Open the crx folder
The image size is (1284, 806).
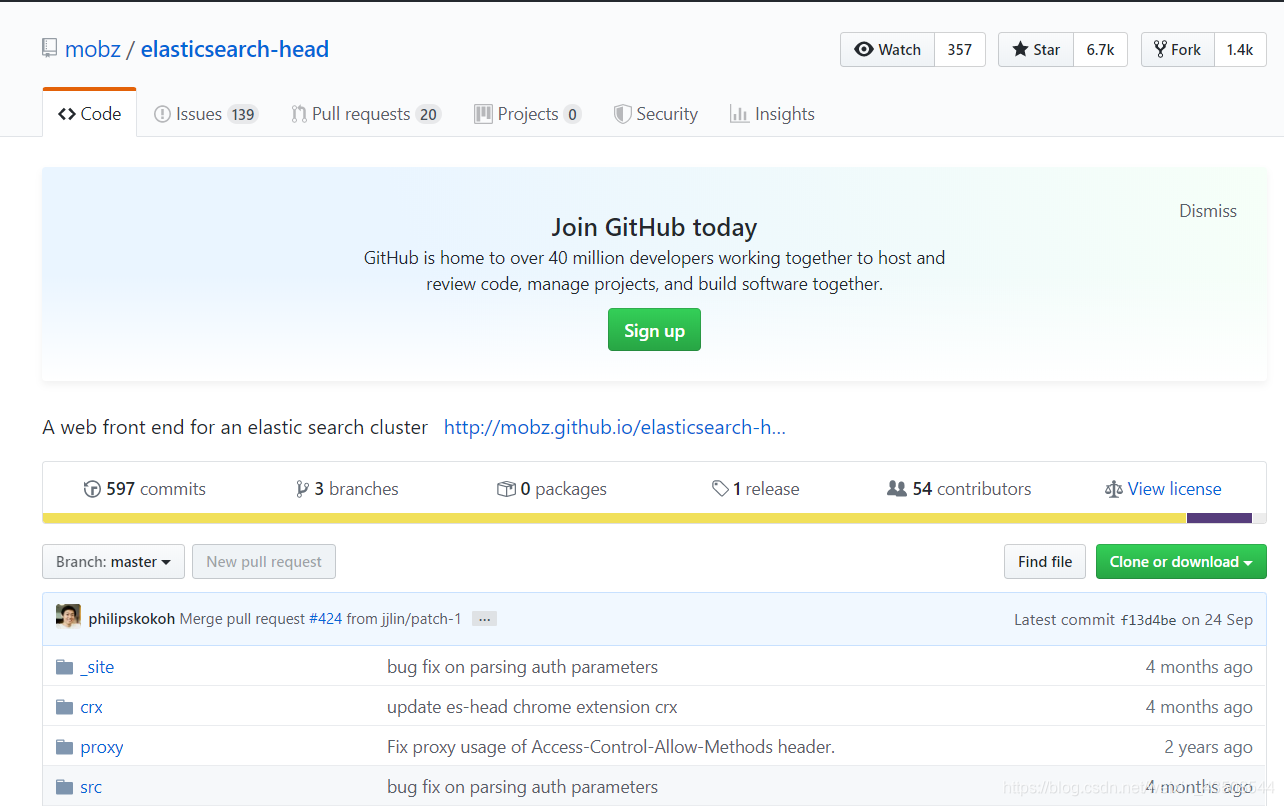click(x=91, y=707)
